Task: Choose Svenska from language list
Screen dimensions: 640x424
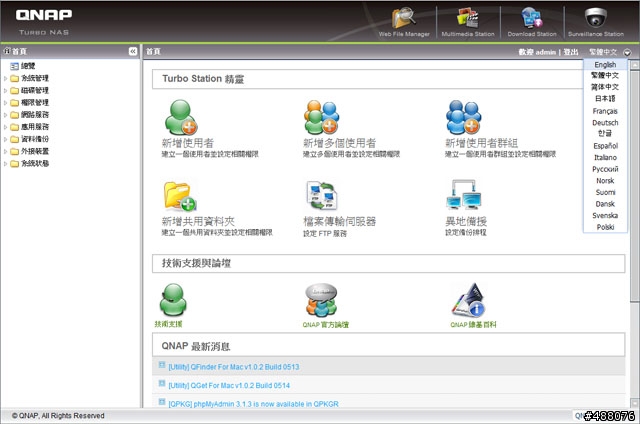Action: coord(605,215)
